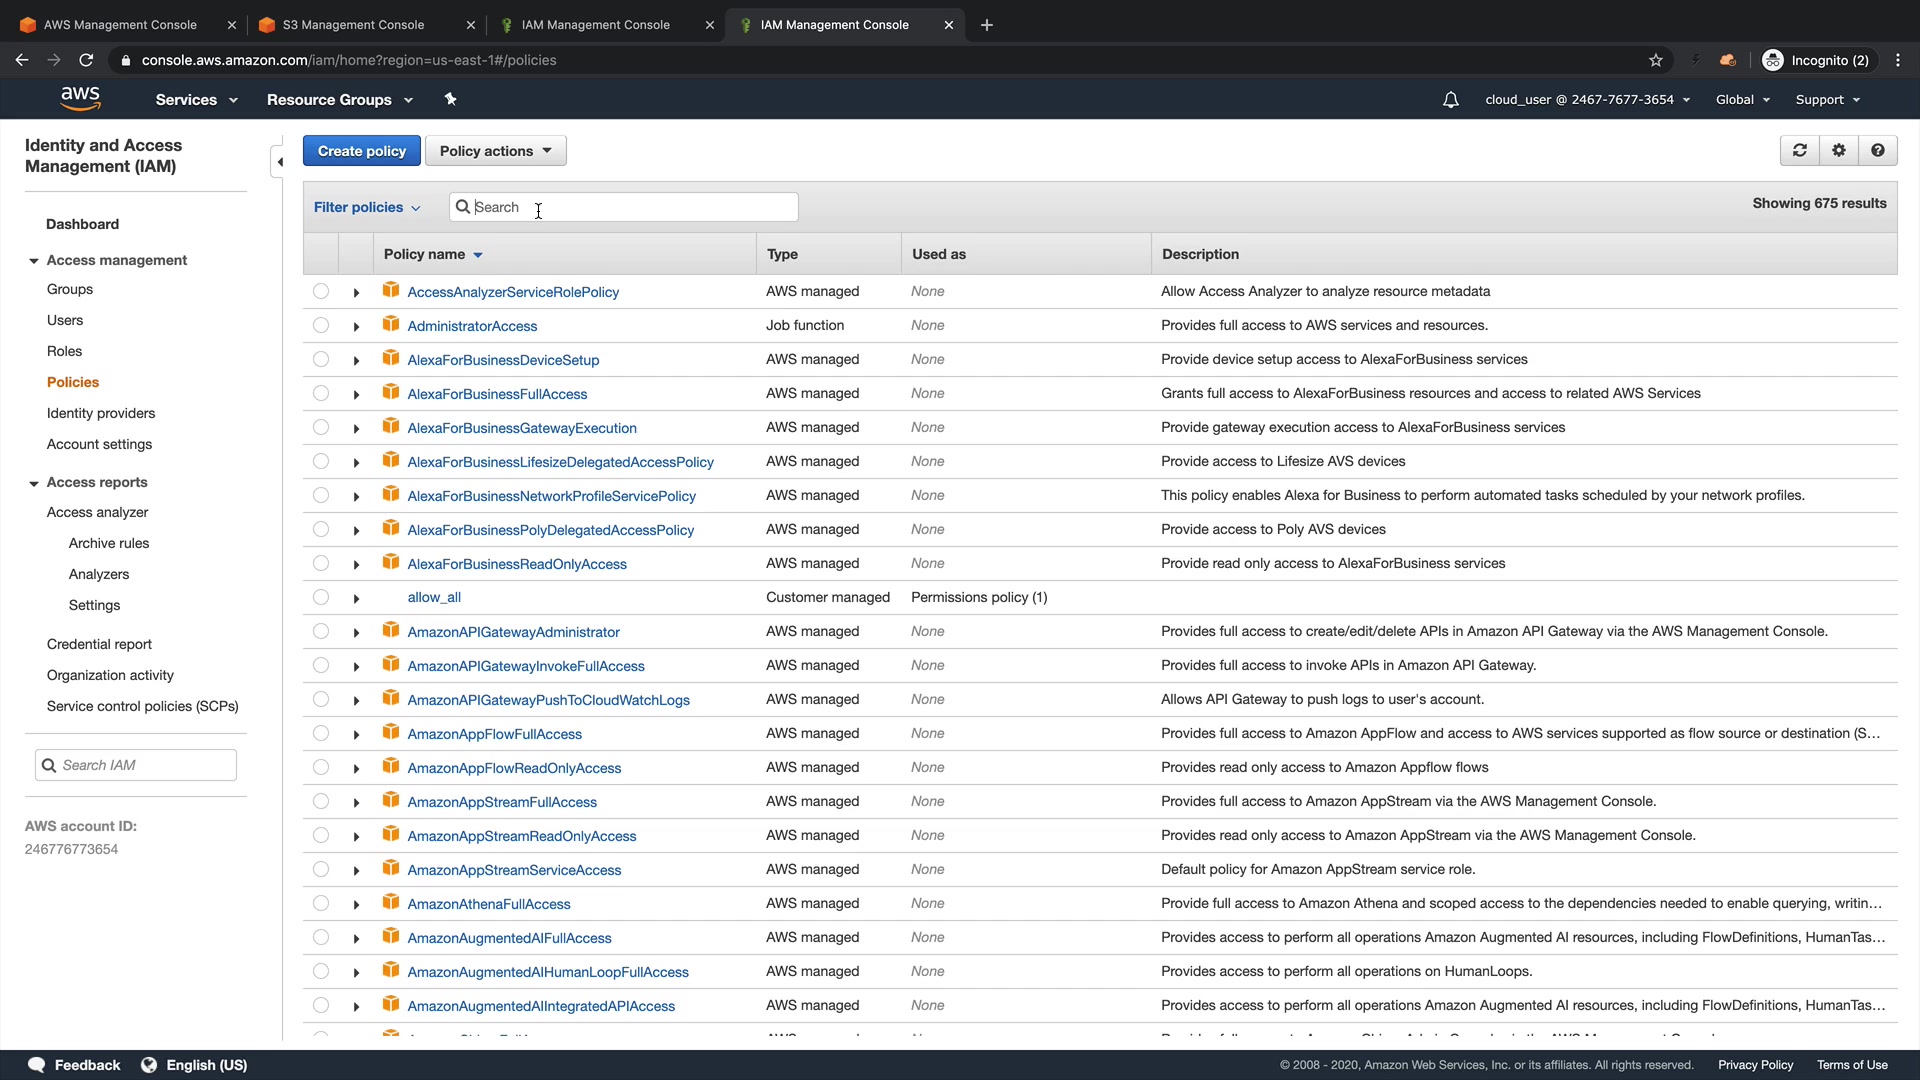Select the AmazonAthenaFullAccess radio button
Viewport: 1920px width, 1080px height.
pos(320,903)
